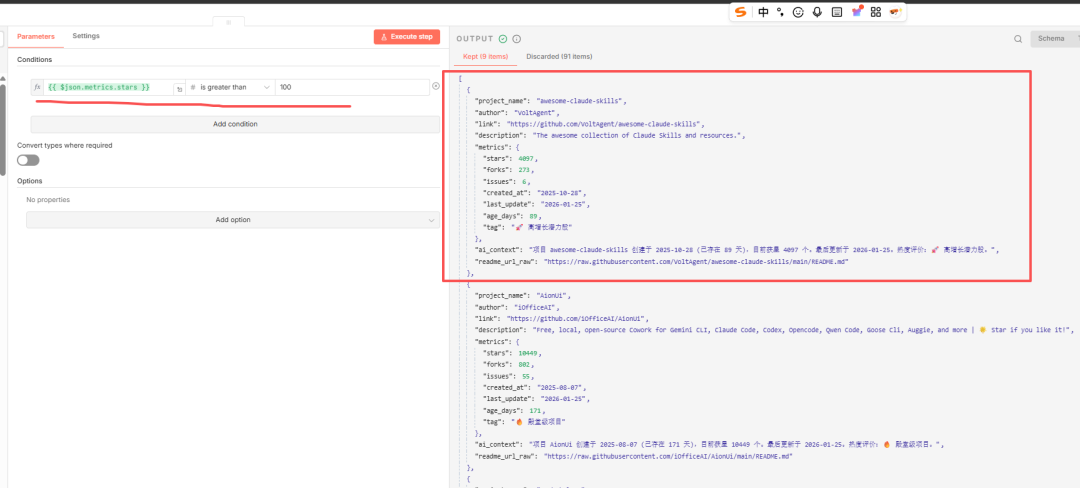Switch to the Settings tab

[x=86, y=36]
